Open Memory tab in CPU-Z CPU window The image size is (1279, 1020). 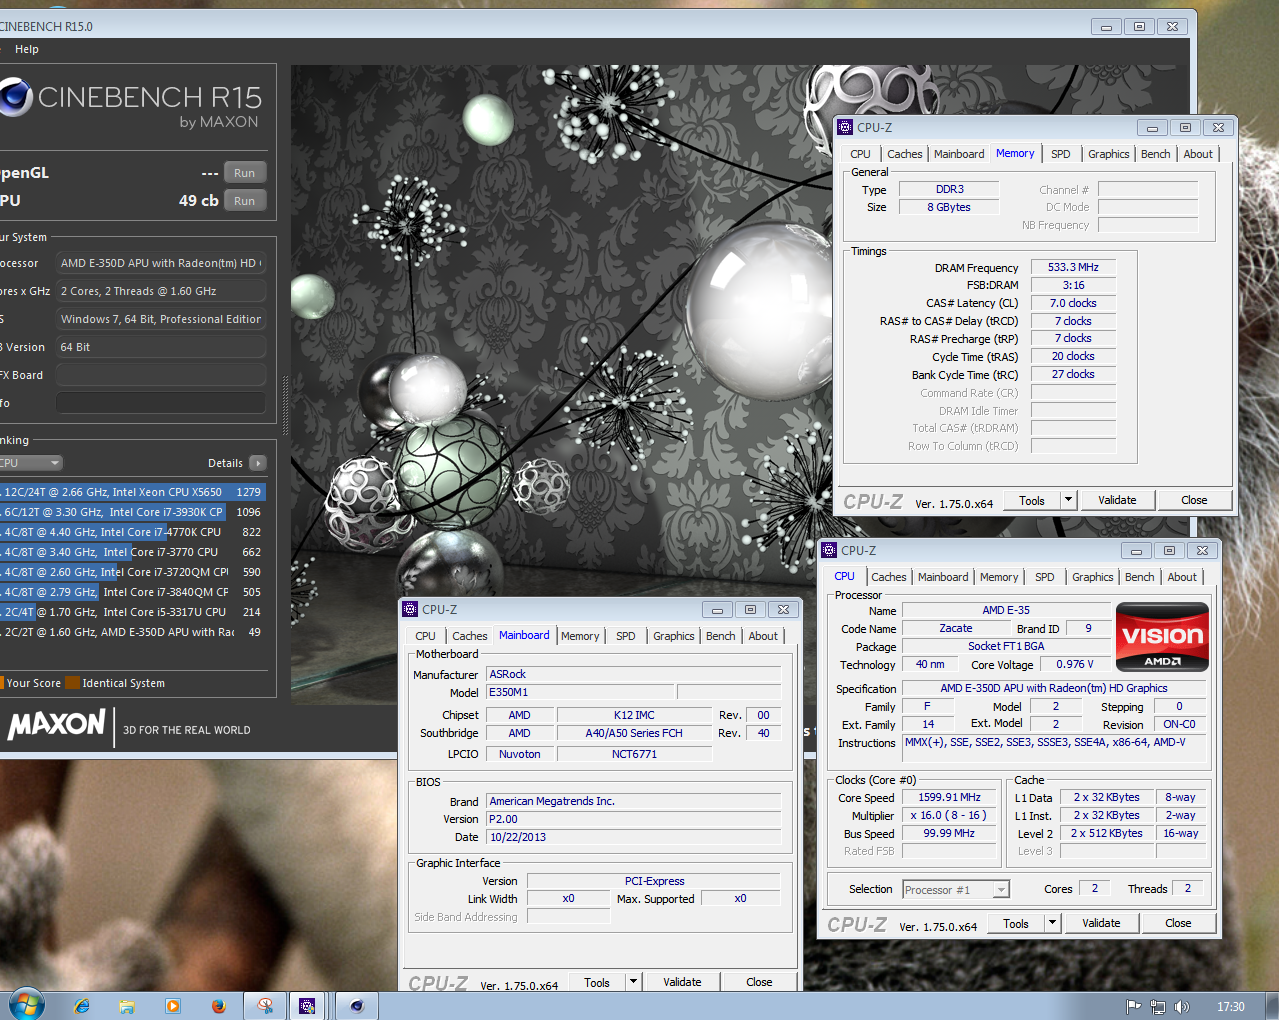click(x=999, y=577)
